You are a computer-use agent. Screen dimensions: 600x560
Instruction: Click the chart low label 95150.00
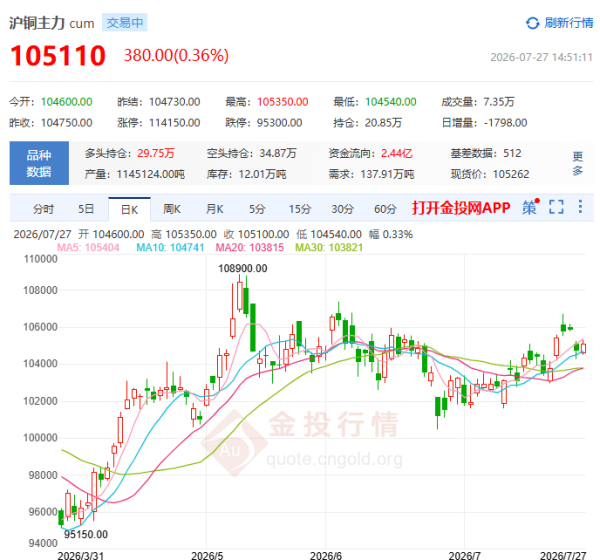pos(86,534)
